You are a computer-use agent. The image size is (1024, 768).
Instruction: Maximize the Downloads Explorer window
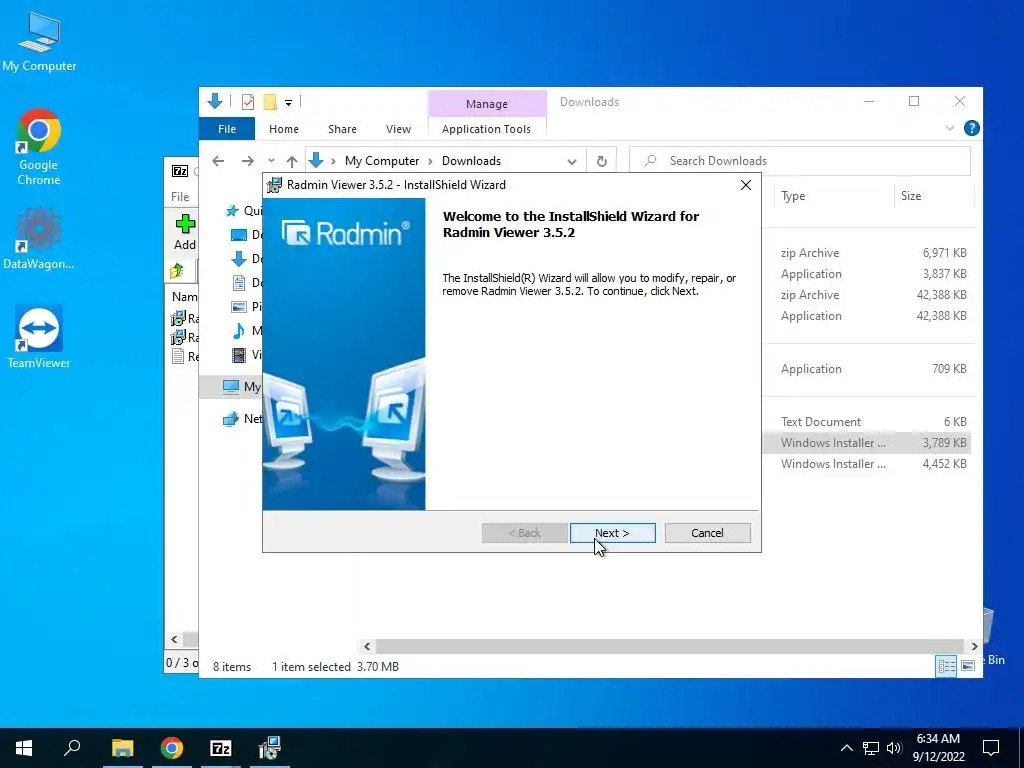(914, 101)
